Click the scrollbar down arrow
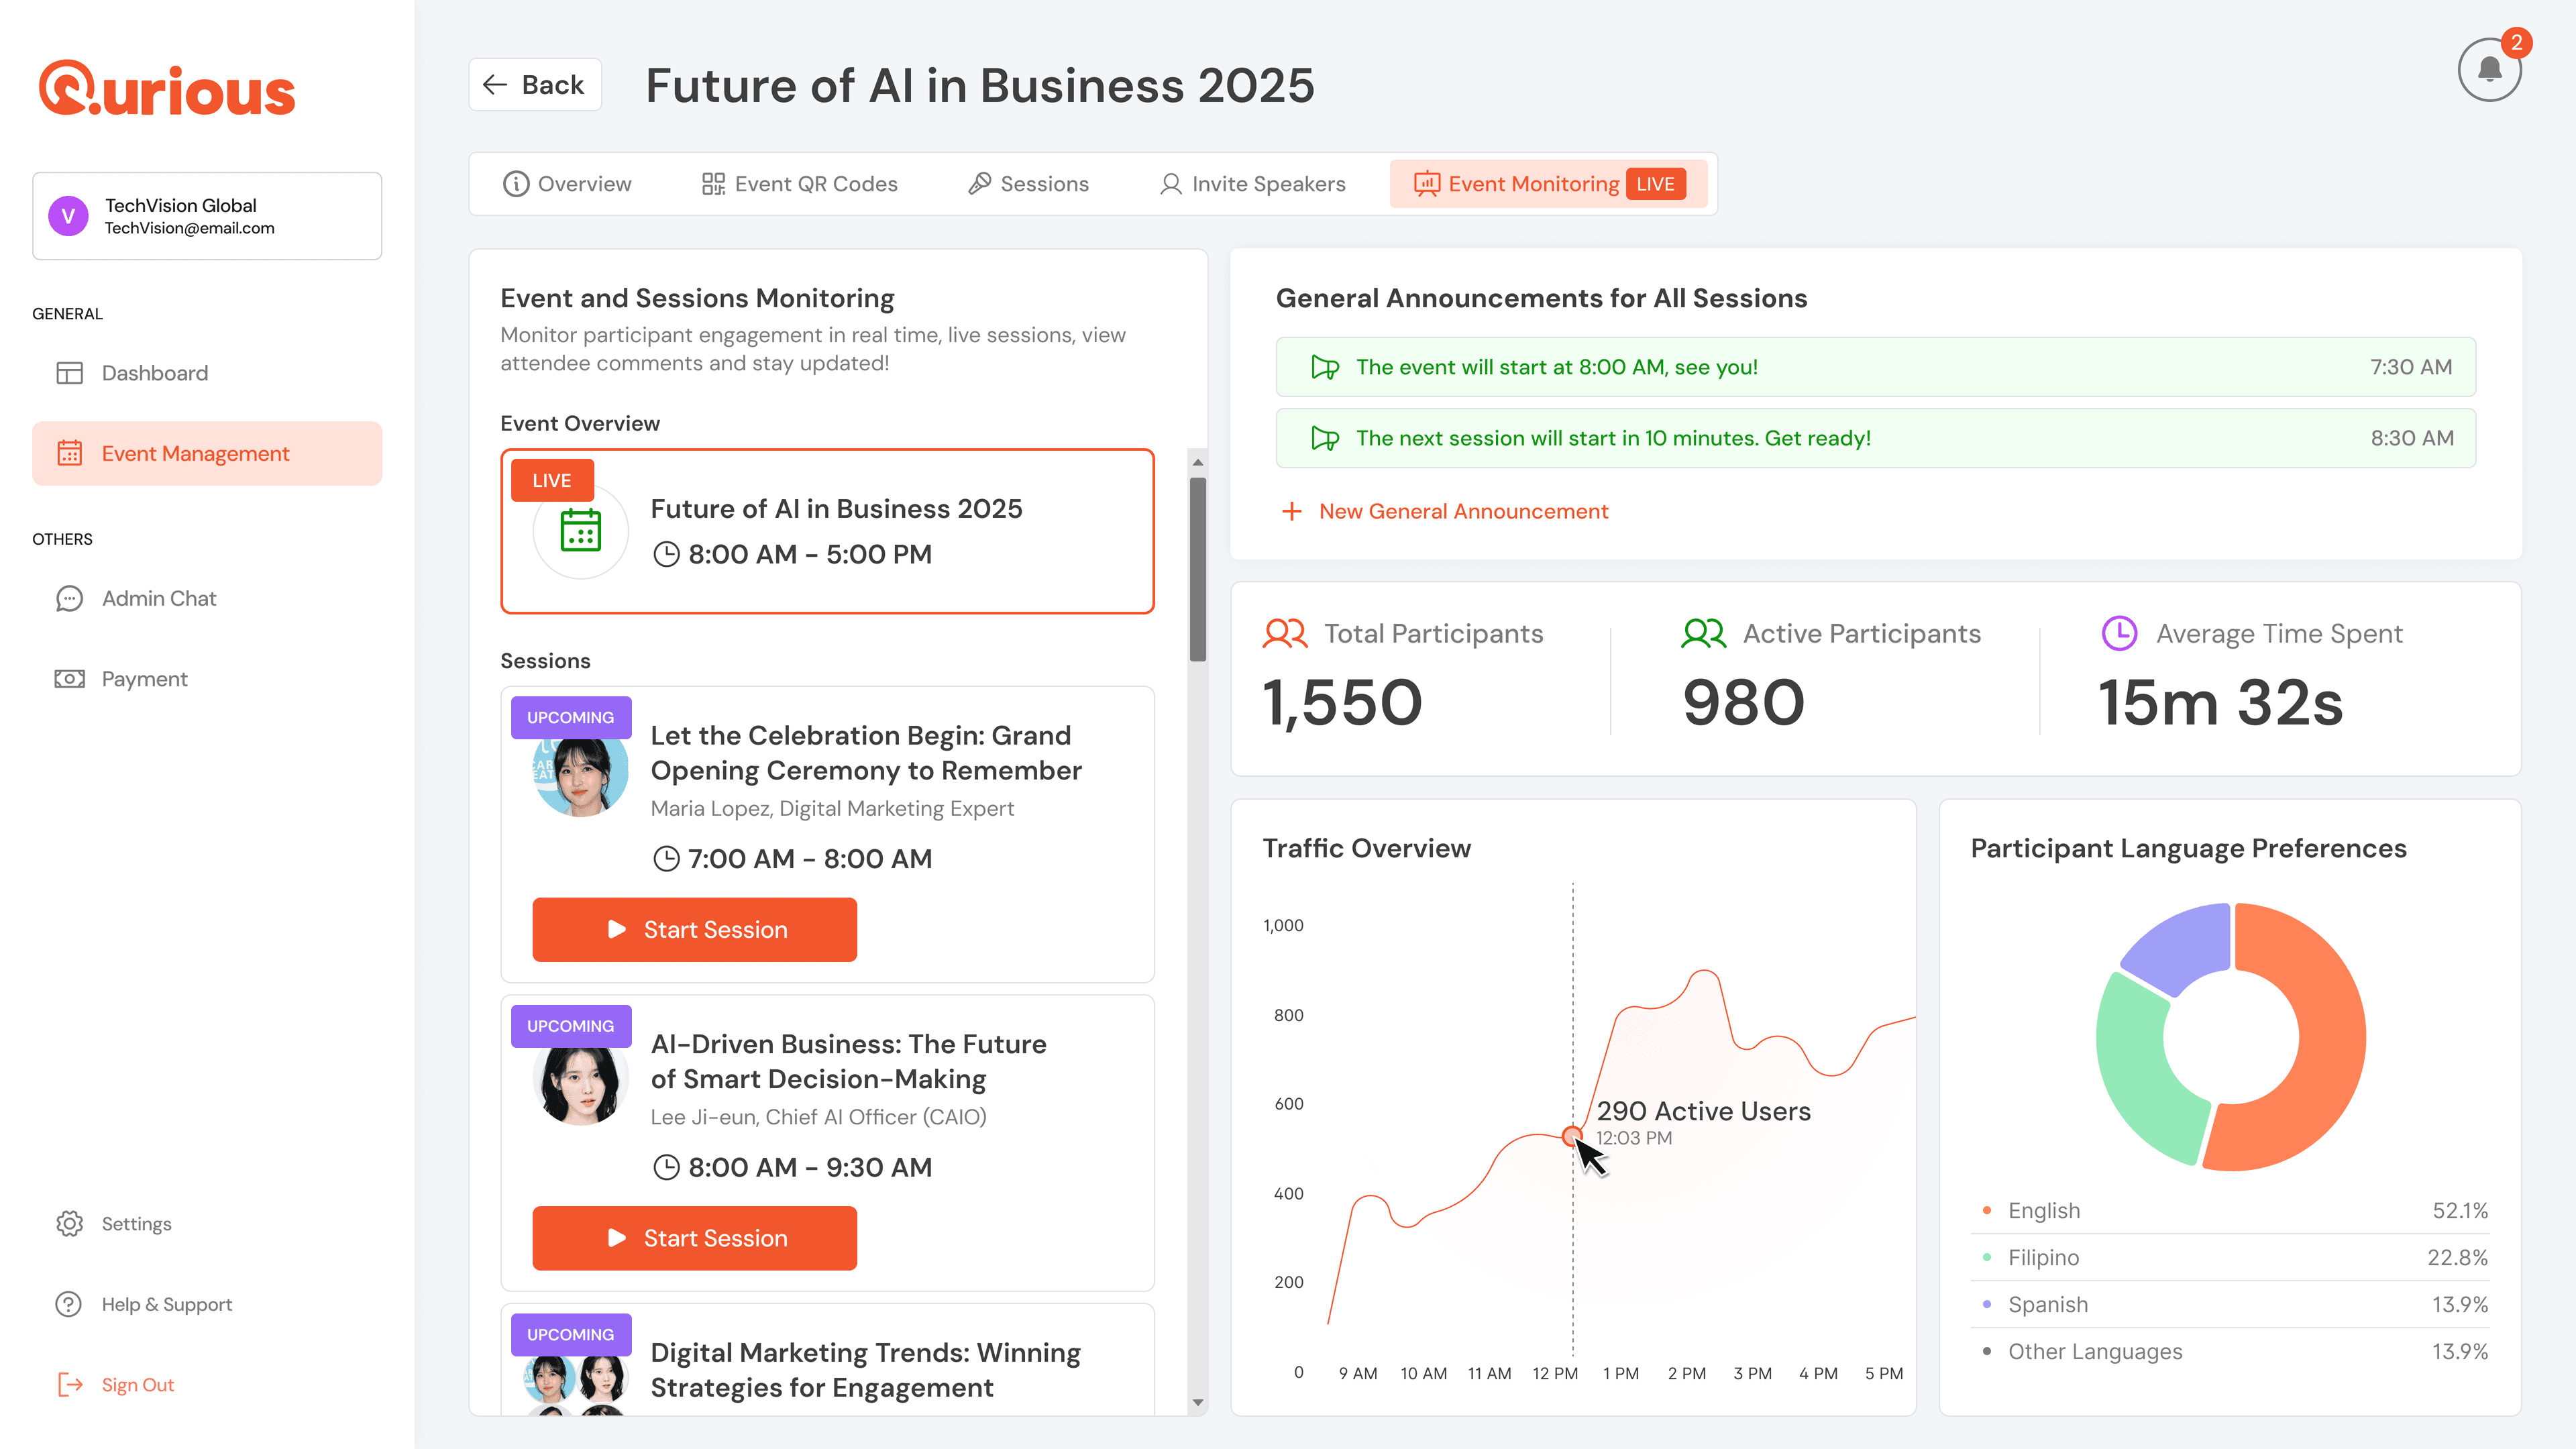2576x1449 pixels. [x=1197, y=1403]
